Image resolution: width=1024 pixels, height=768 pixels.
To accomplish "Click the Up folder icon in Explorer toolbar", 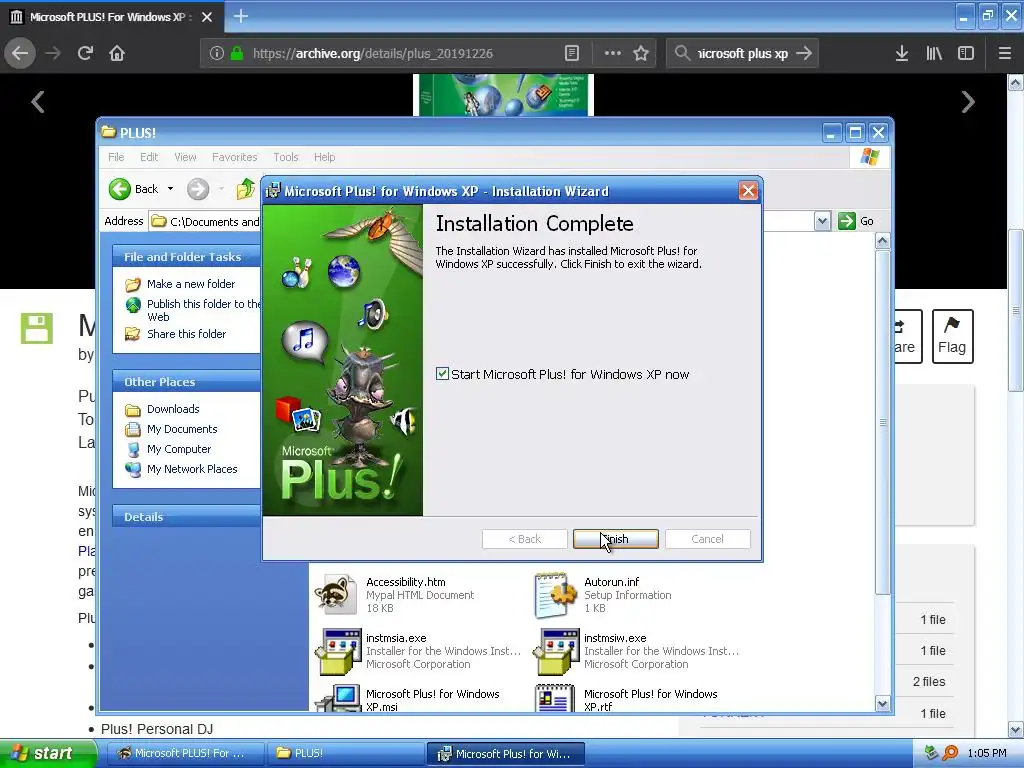I will coord(246,189).
